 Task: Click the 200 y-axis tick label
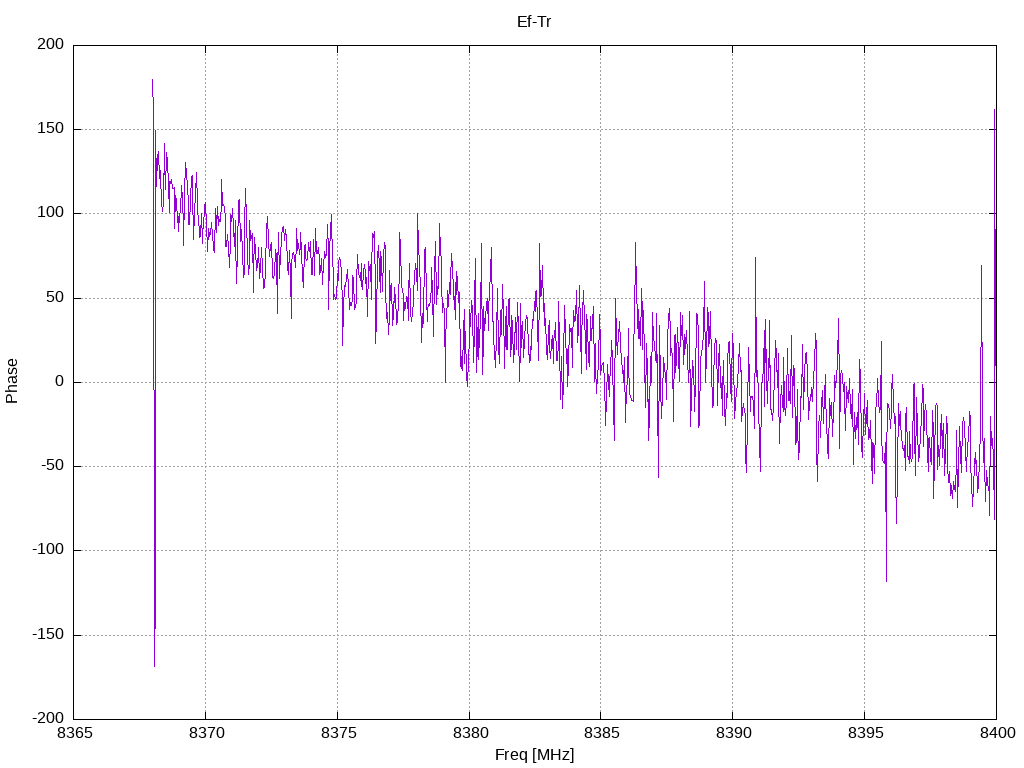[x=51, y=44]
